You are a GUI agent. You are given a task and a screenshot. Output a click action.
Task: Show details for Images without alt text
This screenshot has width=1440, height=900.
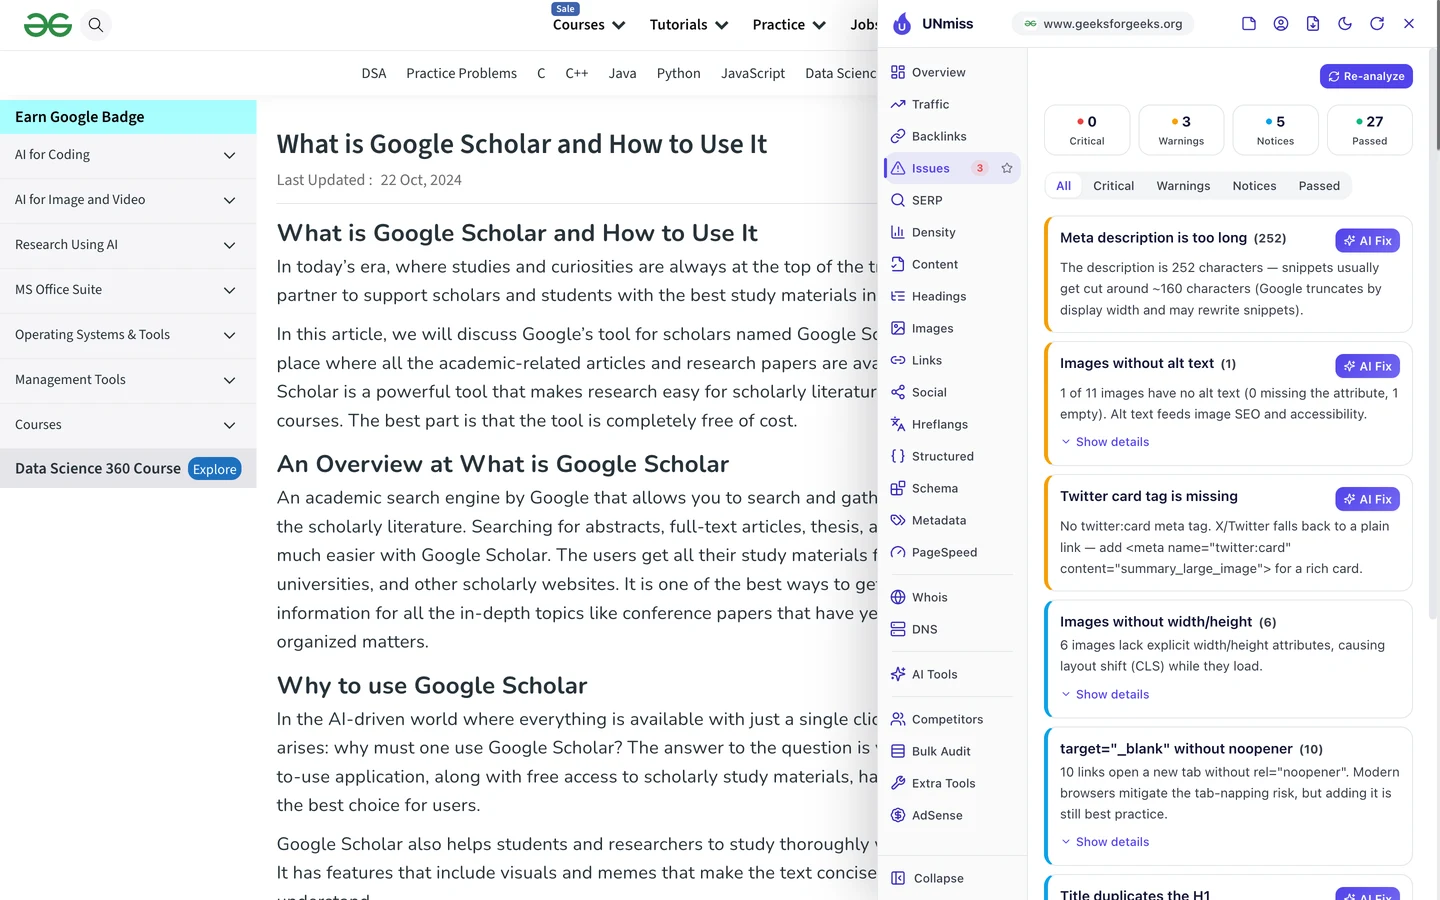point(1105,442)
